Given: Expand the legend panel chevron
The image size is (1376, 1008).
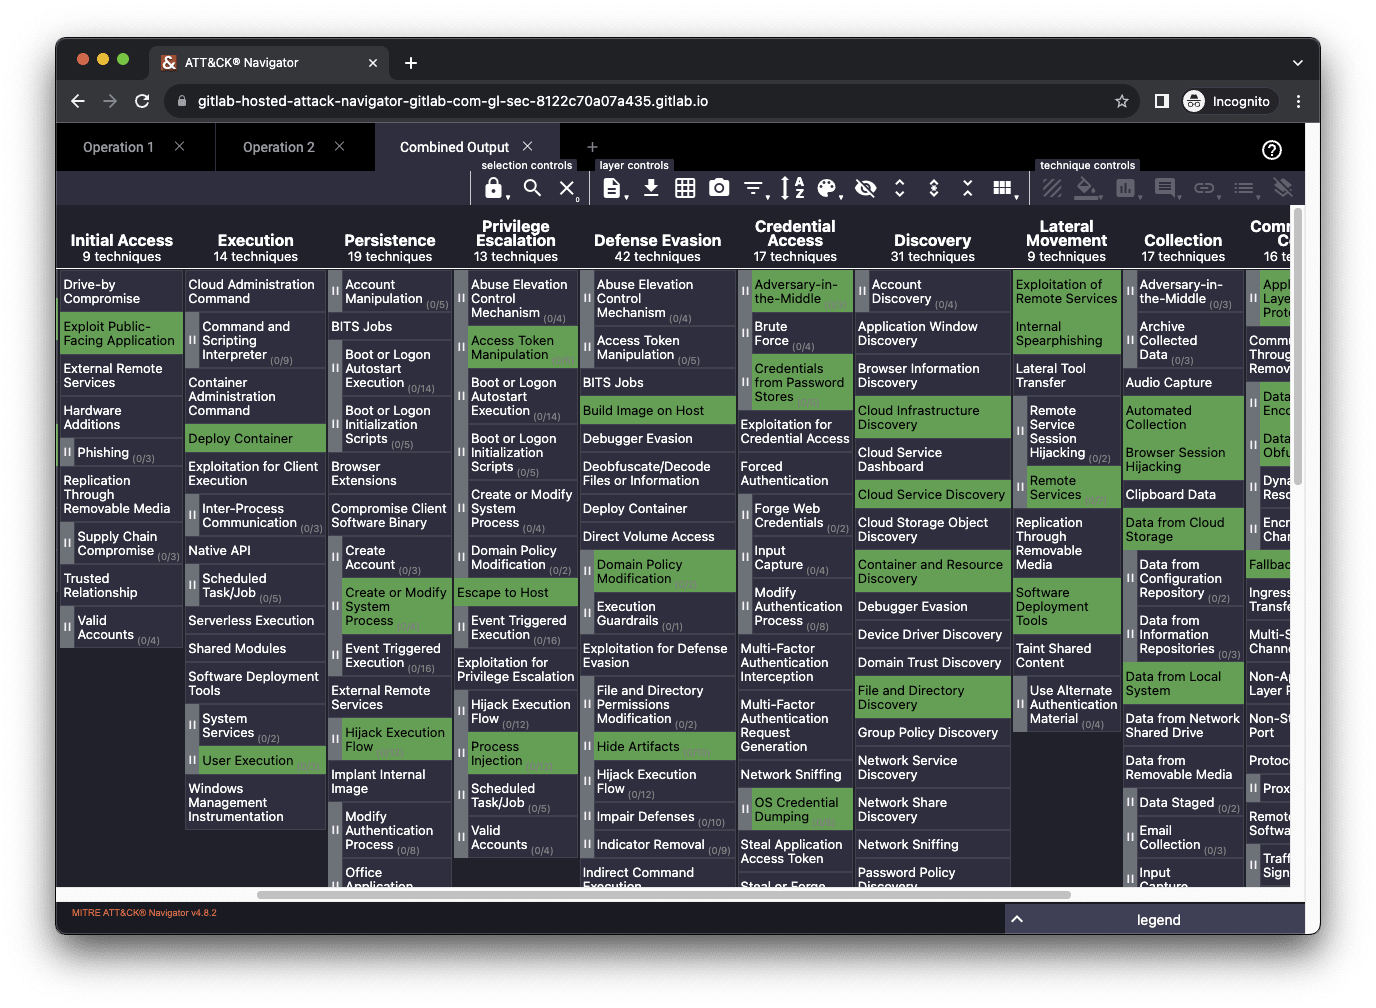Looking at the screenshot, I should pyautogui.click(x=1017, y=919).
